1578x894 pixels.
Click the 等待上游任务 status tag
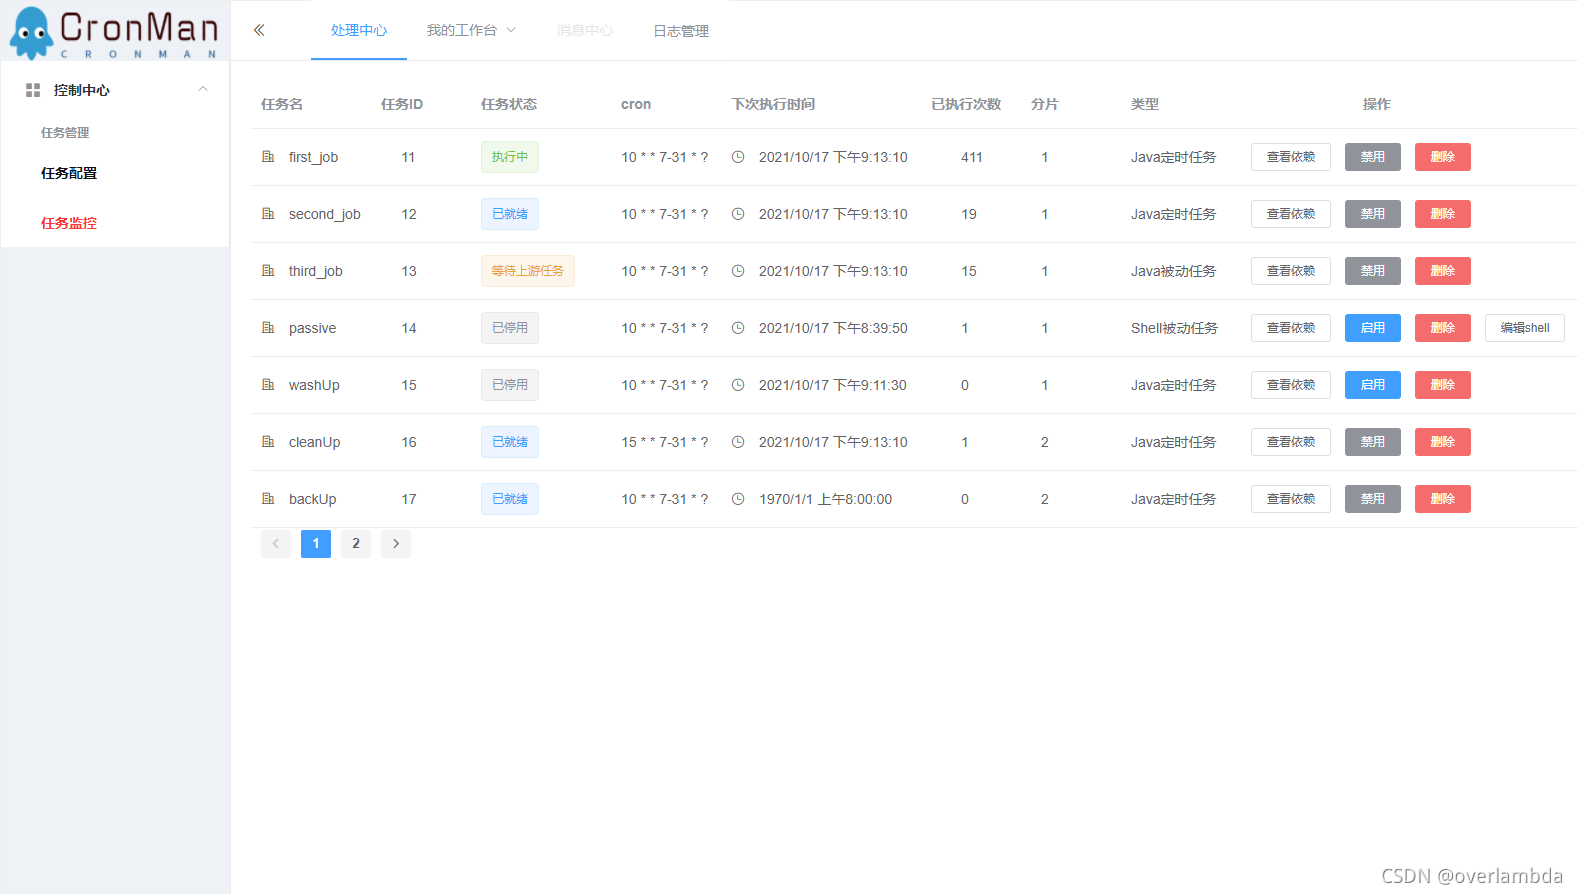tap(528, 271)
